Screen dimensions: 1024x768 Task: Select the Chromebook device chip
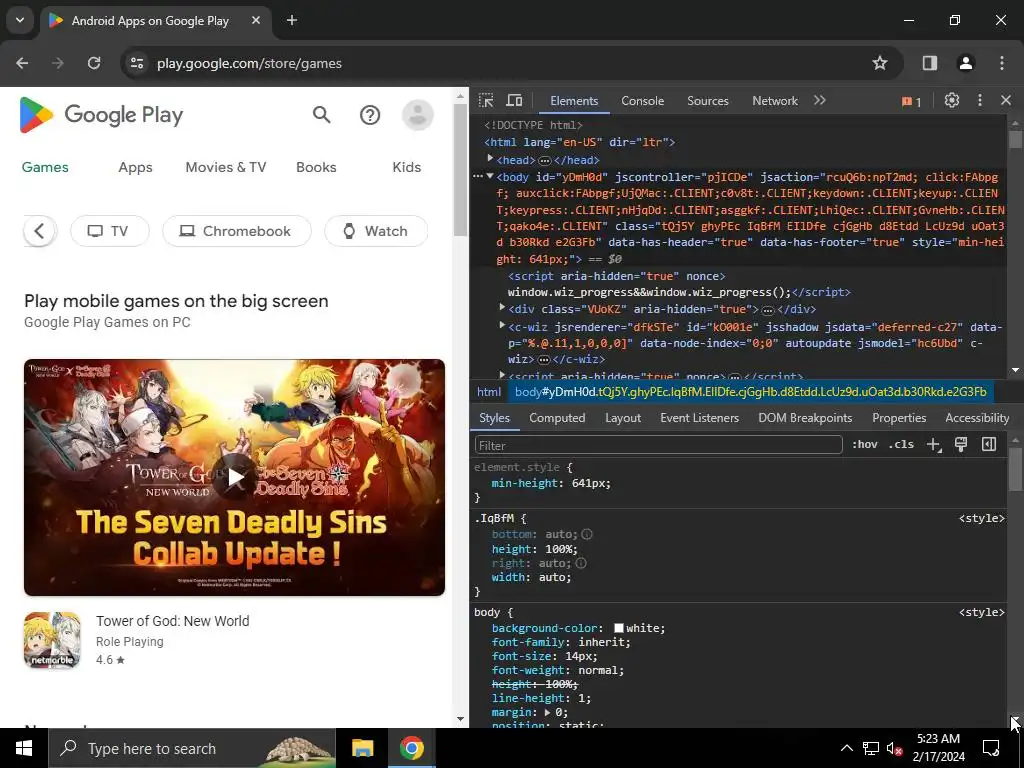[236, 231]
